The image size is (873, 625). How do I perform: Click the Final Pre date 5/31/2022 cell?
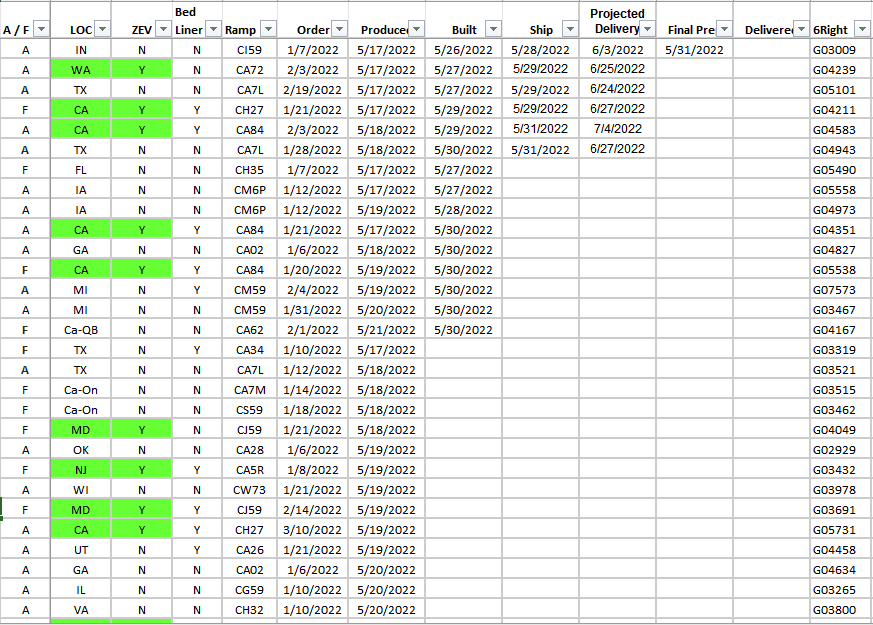pos(694,50)
